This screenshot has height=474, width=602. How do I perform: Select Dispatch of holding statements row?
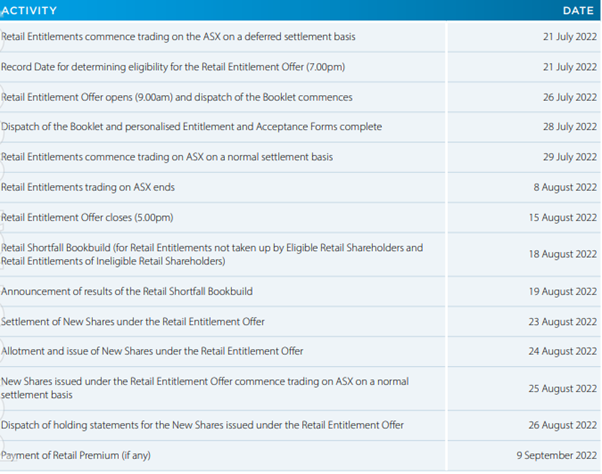202,425
